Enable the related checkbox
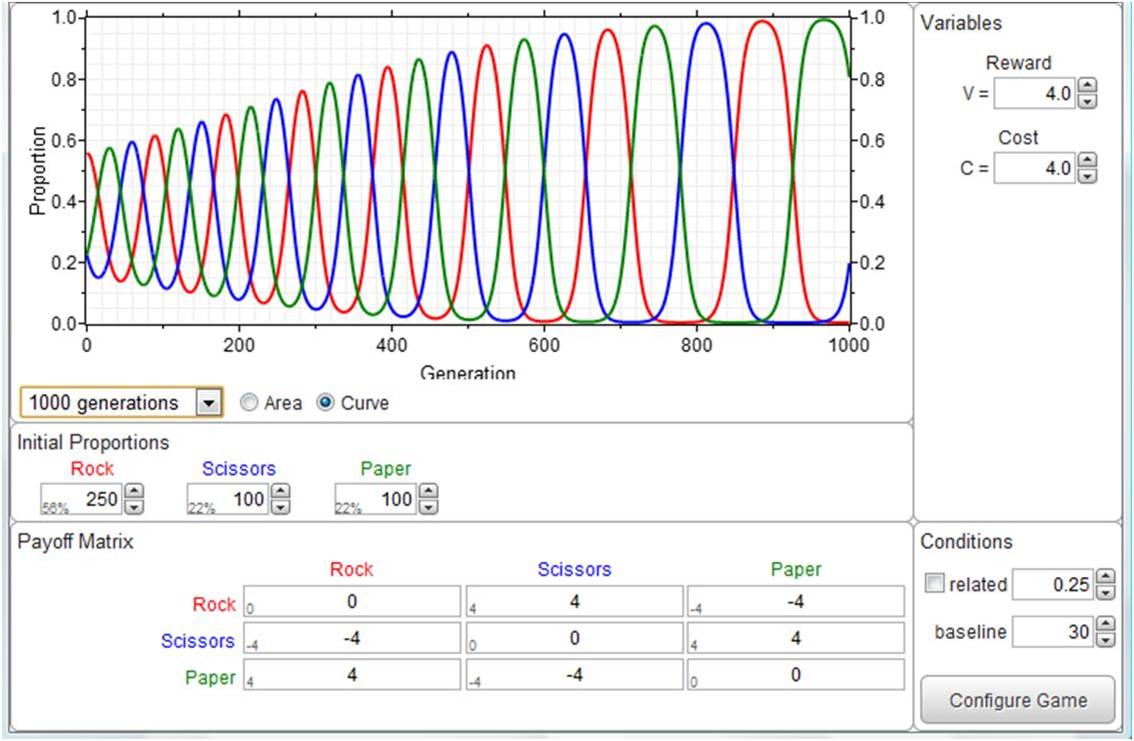This screenshot has width=1134, height=741. [x=934, y=585]
